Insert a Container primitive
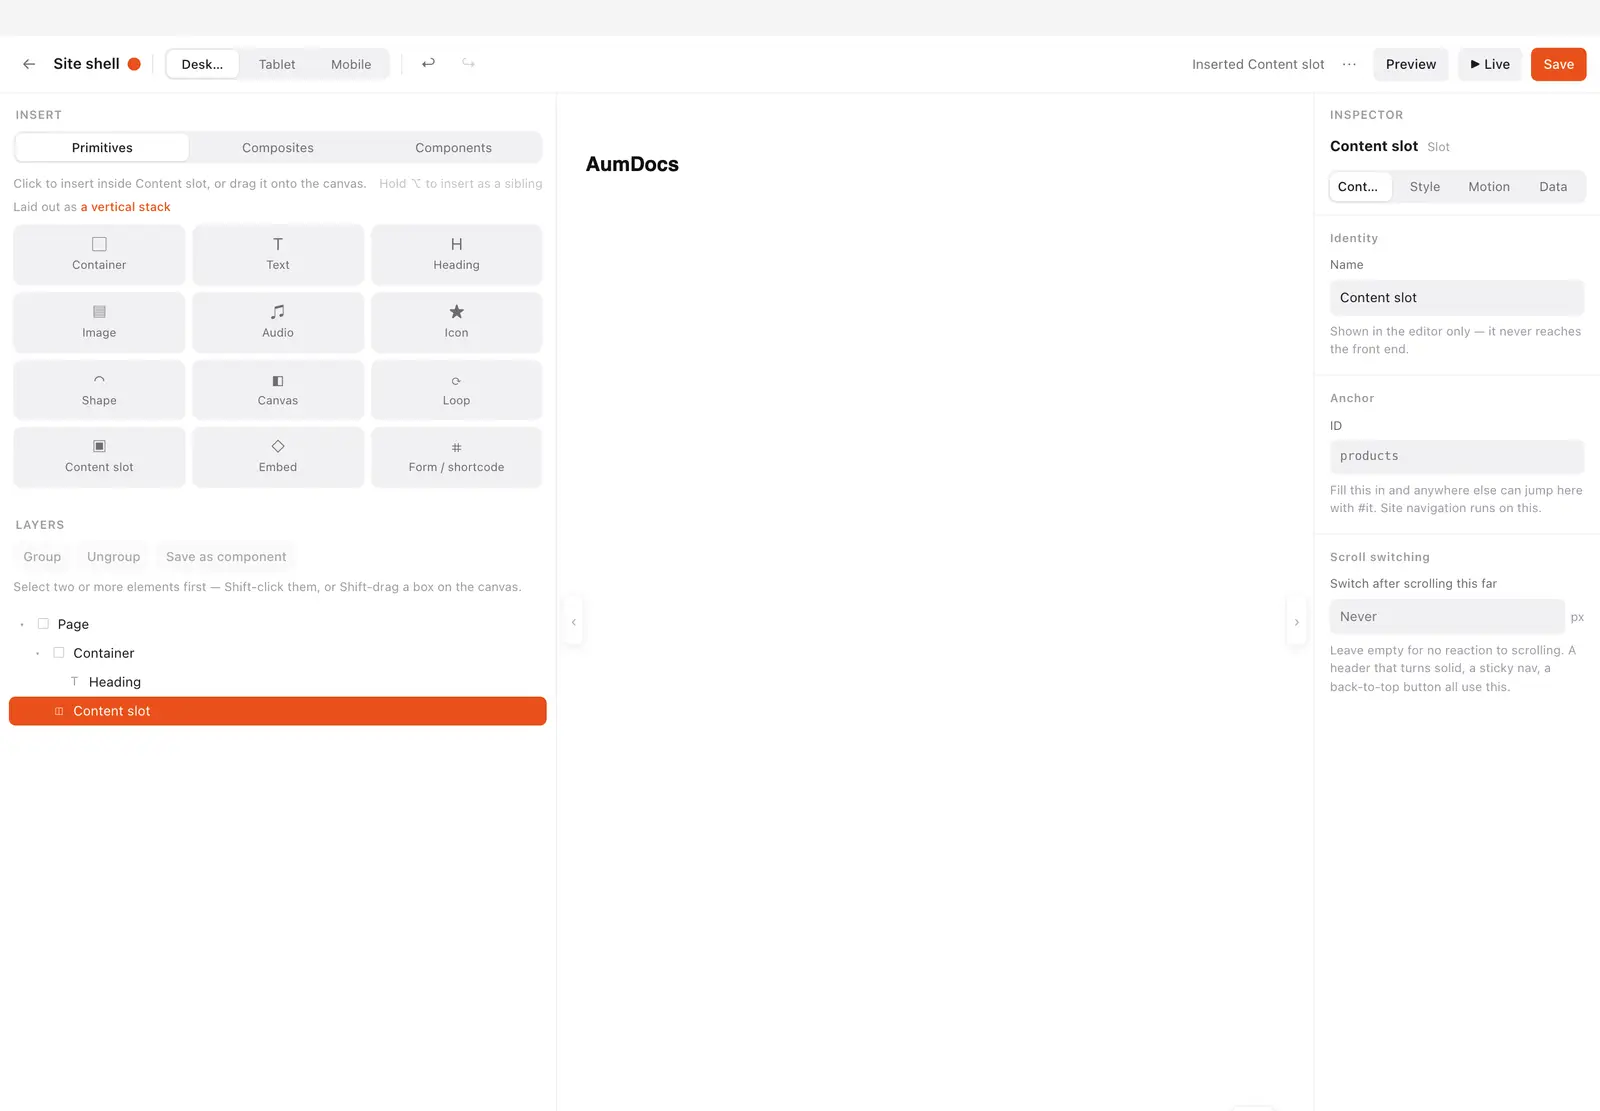The height and width of the screenshot is (1111, 1600). pos(99,254)
